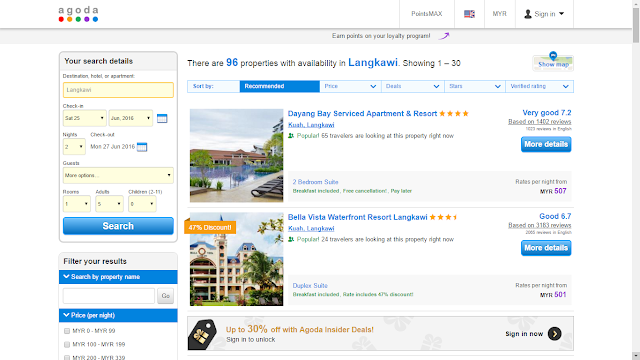Screen dimensions: 640x360
Task: Click the purple loyalty program arrow
Action: (x=444, y=36)
